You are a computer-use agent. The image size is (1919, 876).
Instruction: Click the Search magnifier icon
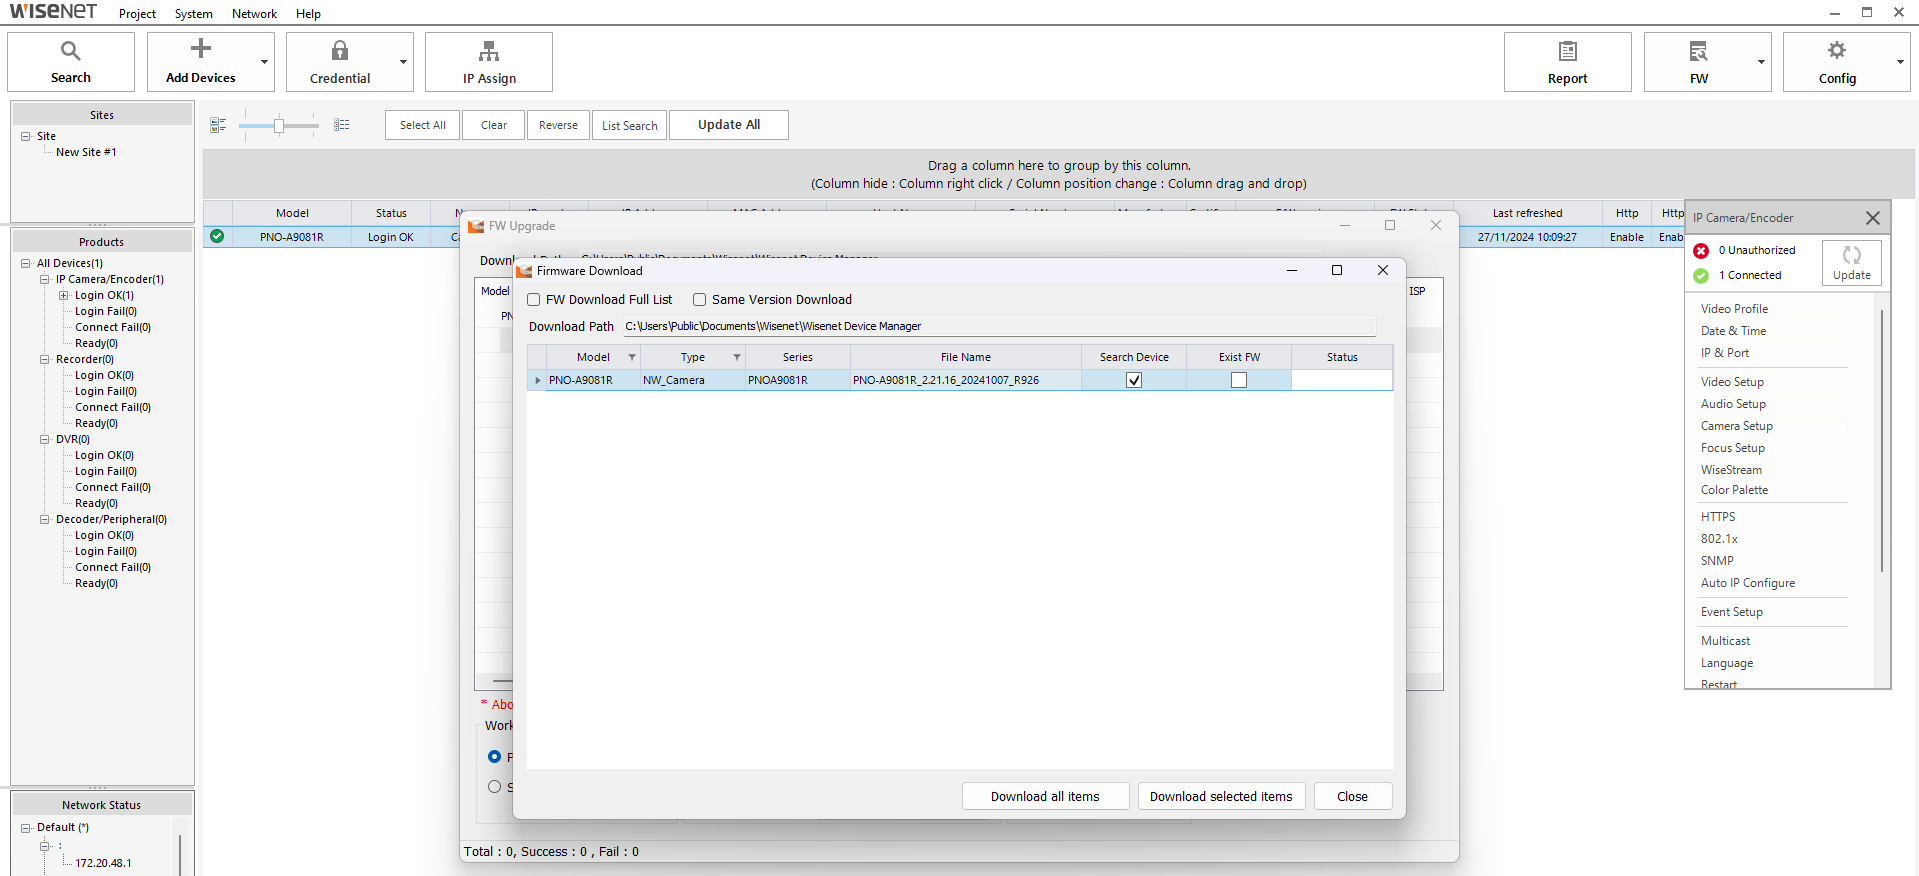(x=70, y=50)
